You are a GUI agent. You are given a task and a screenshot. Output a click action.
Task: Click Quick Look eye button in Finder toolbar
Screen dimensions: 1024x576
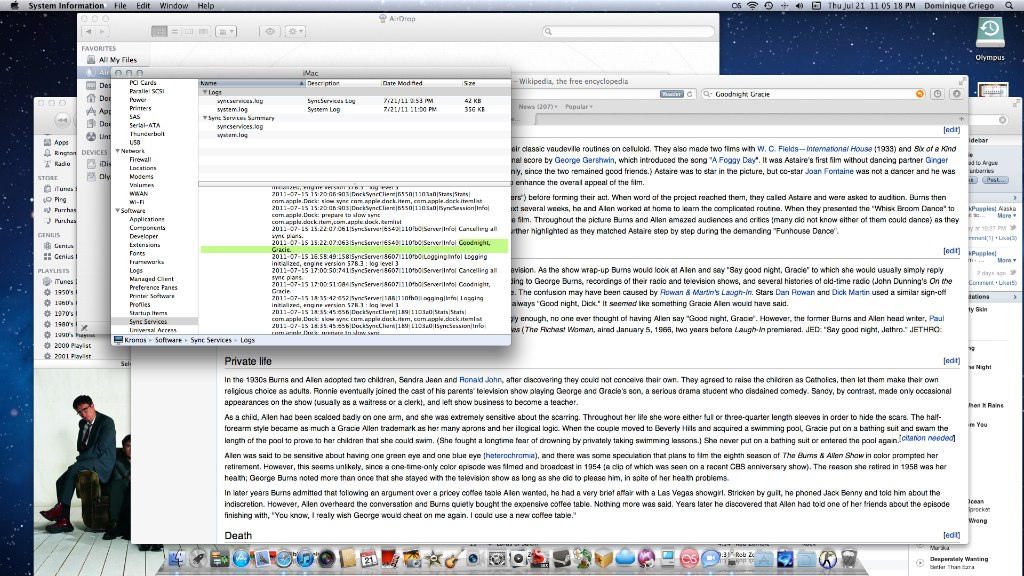pos(270,31)
